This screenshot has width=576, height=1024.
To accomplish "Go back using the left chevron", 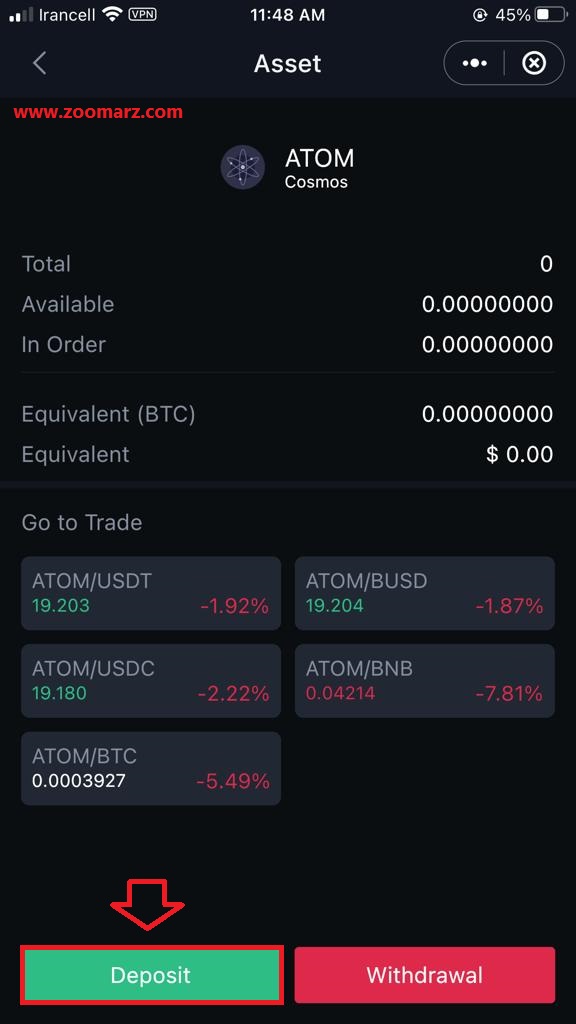I will (x=39, y=63).
